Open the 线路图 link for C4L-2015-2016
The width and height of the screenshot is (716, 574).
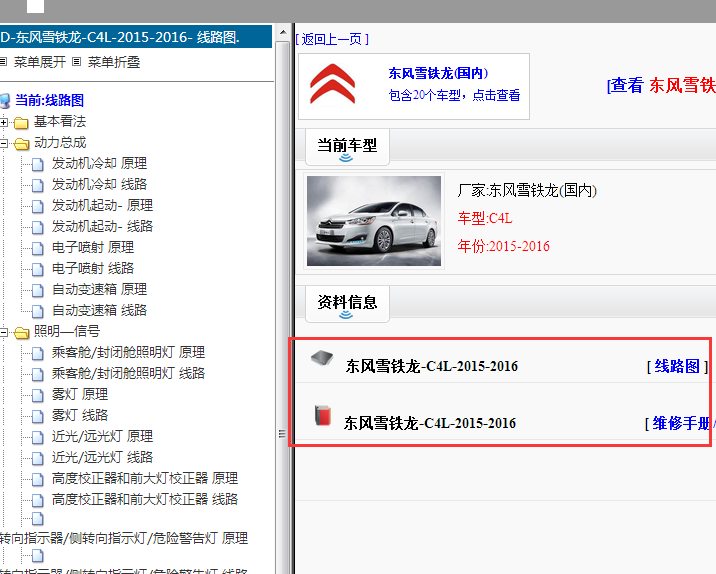pyautogui.click(x=677, y=366)
